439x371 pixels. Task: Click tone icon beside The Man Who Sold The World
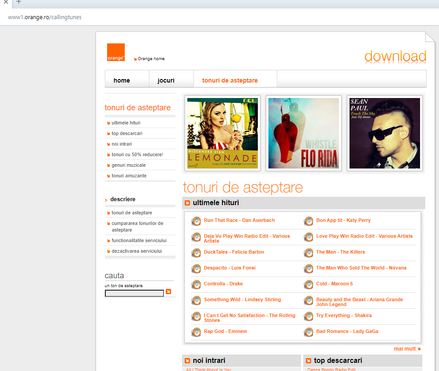308,269
